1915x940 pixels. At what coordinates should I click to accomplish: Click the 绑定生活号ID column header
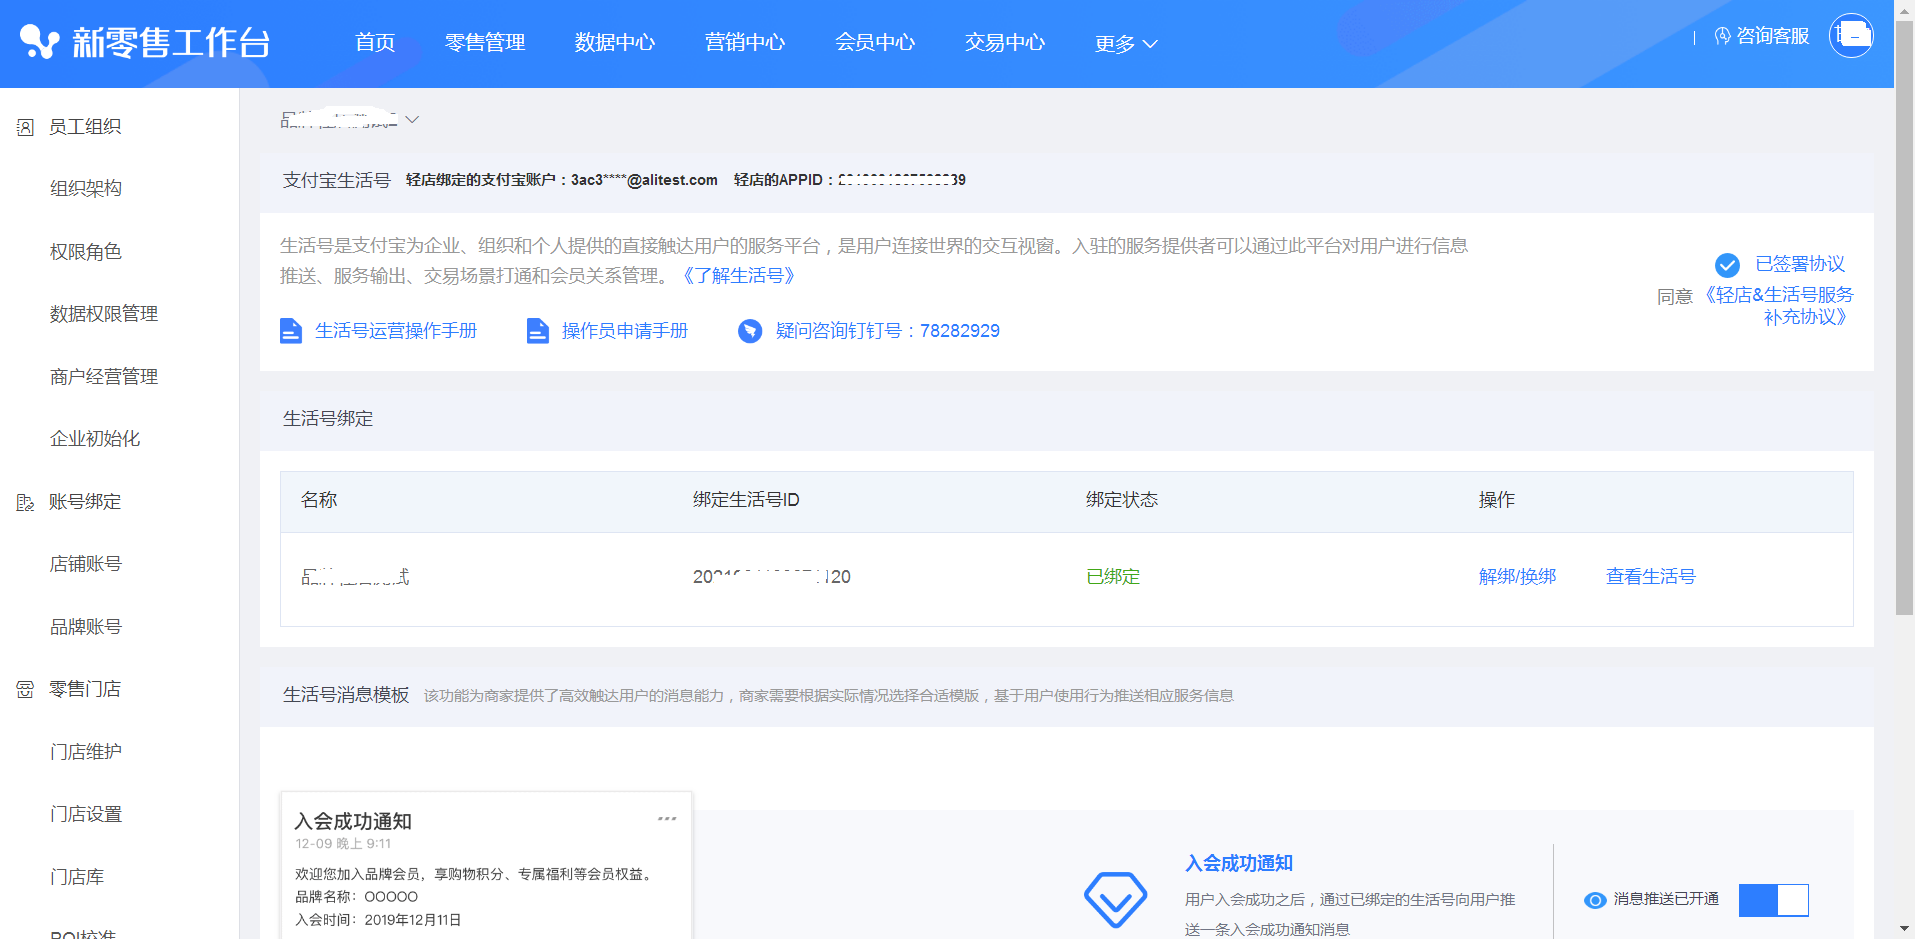(746, 500)
